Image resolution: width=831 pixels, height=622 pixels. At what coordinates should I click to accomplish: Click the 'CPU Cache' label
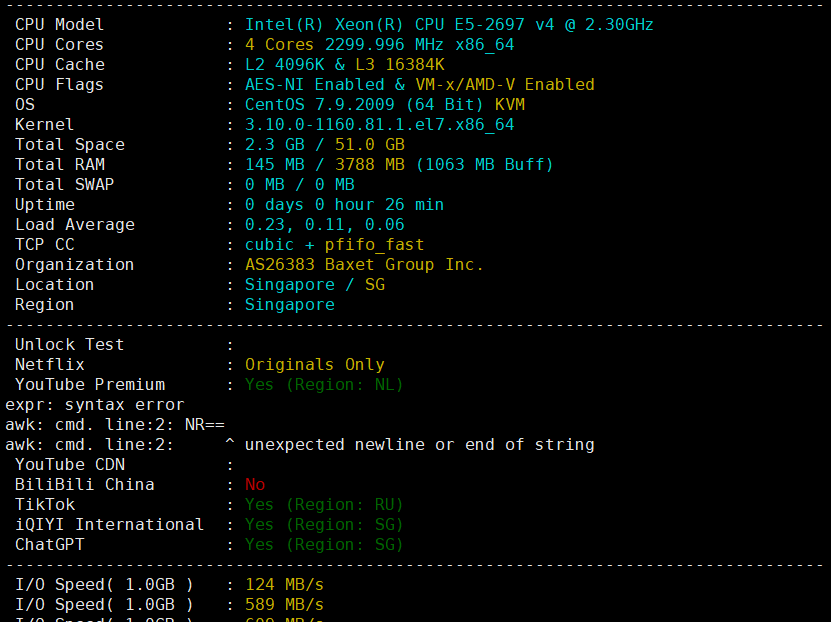[x=60, y=65]
